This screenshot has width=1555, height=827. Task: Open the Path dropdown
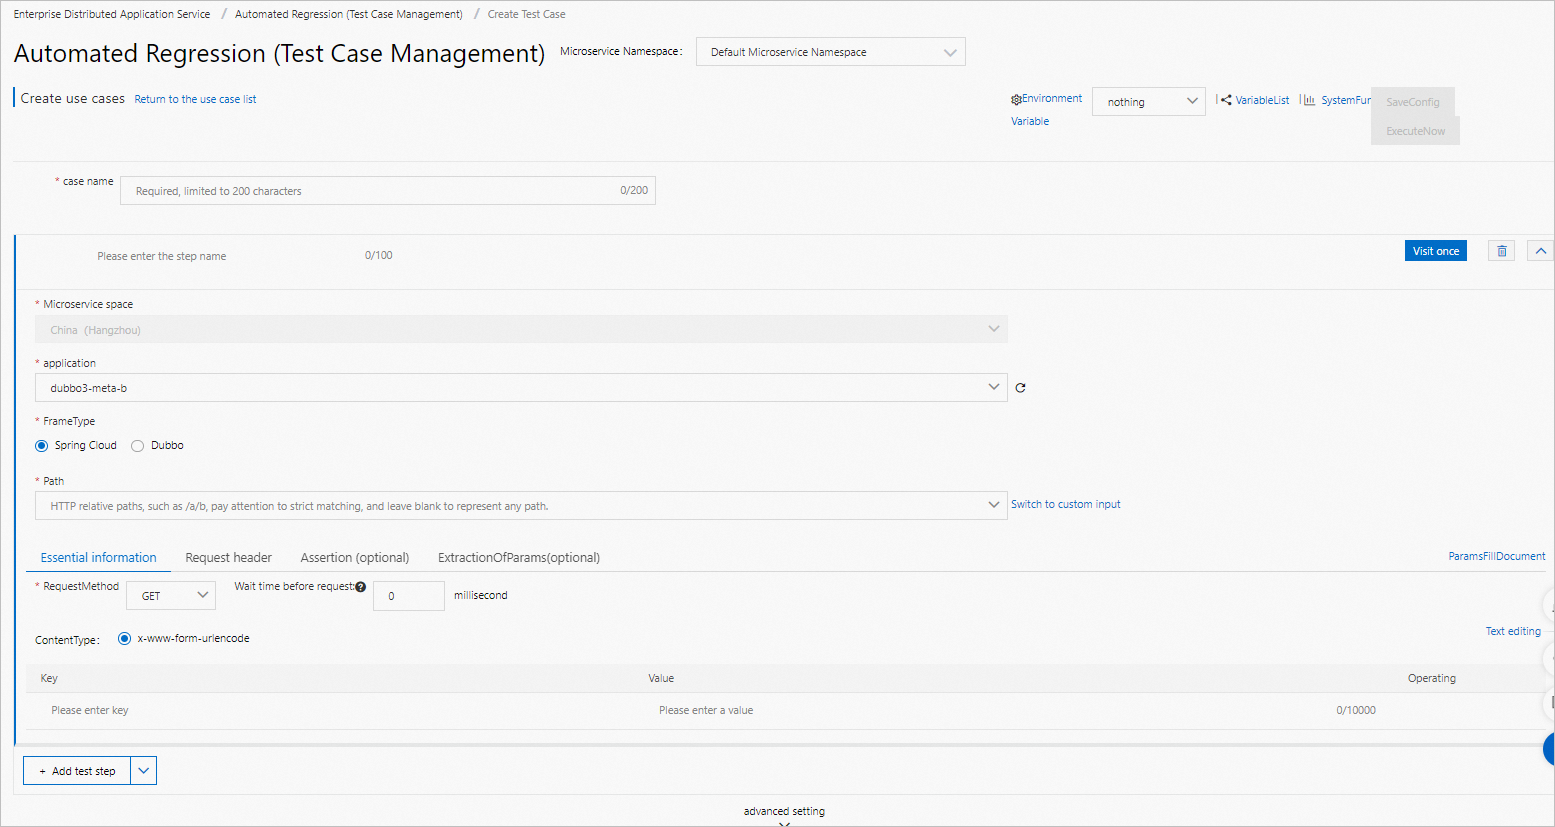tap(521, 506)
